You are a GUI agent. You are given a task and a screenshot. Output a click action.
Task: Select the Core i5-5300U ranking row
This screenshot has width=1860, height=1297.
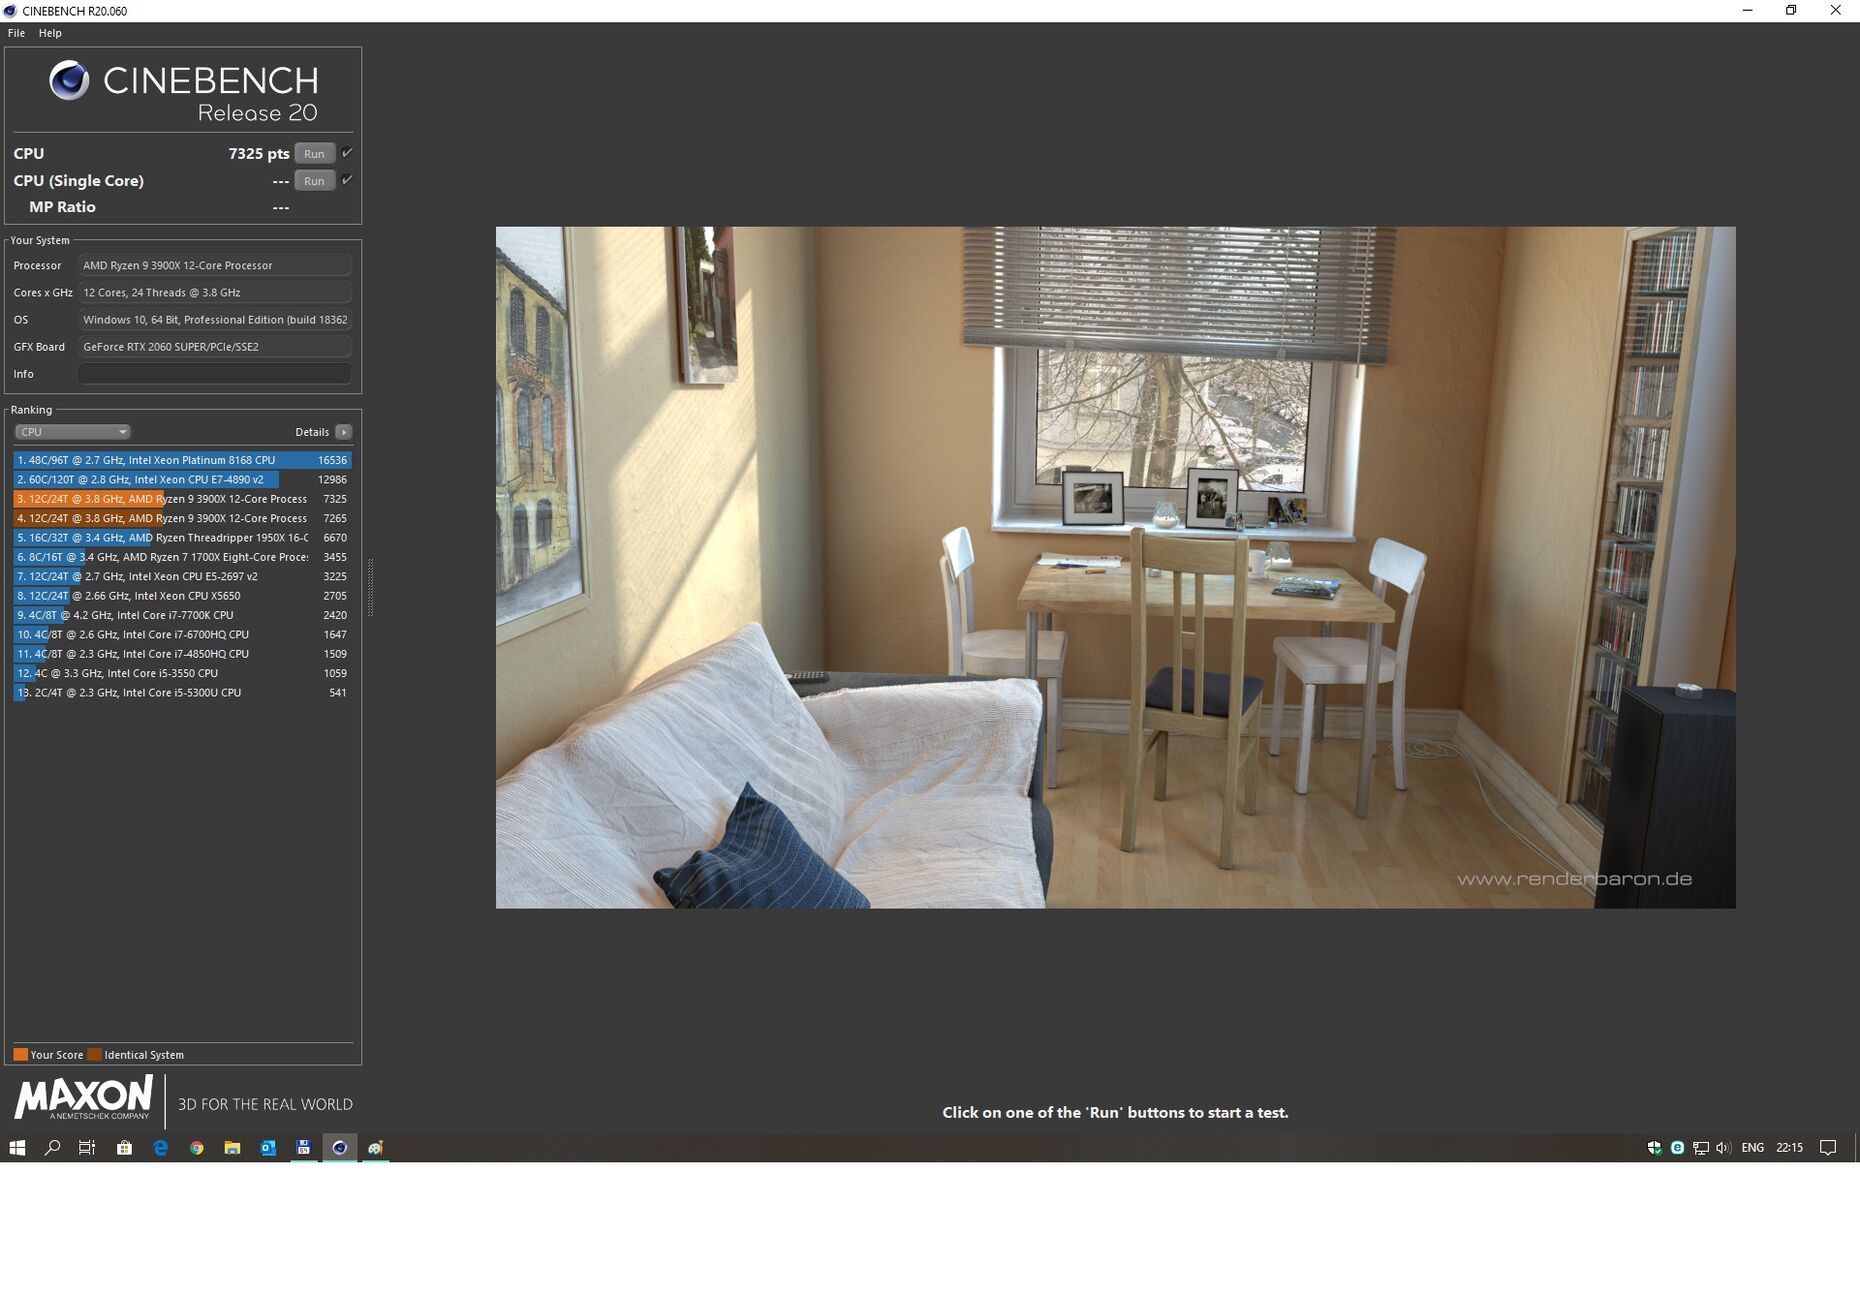pyautogui.click(x=182, y=692)
